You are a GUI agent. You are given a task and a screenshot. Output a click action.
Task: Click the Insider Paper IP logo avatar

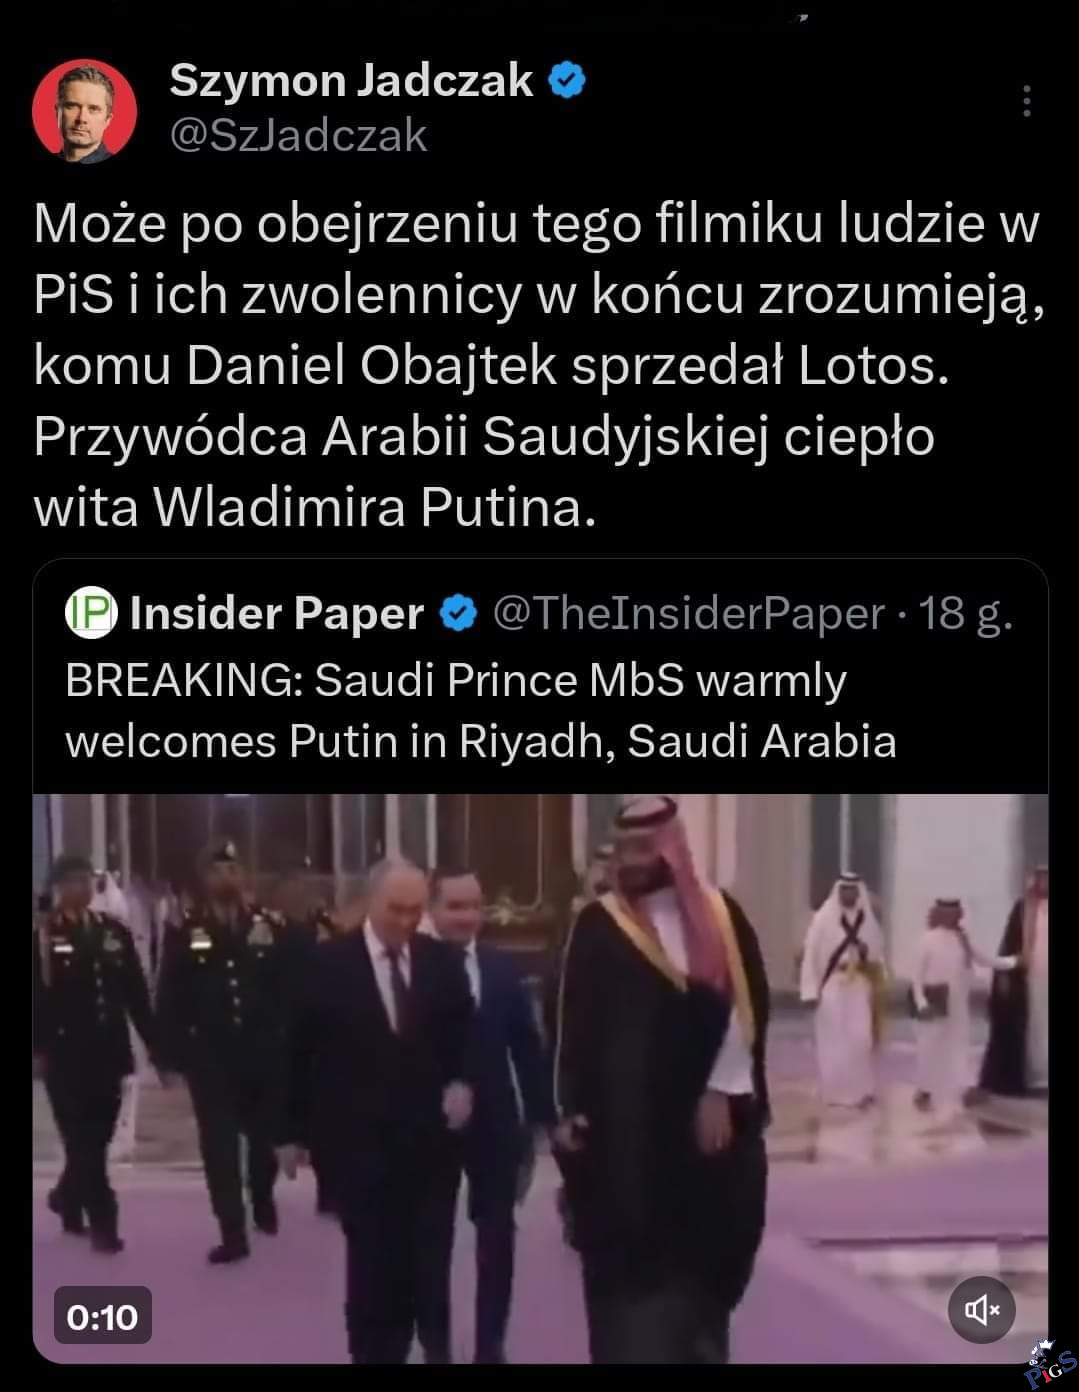pos(91,613)
